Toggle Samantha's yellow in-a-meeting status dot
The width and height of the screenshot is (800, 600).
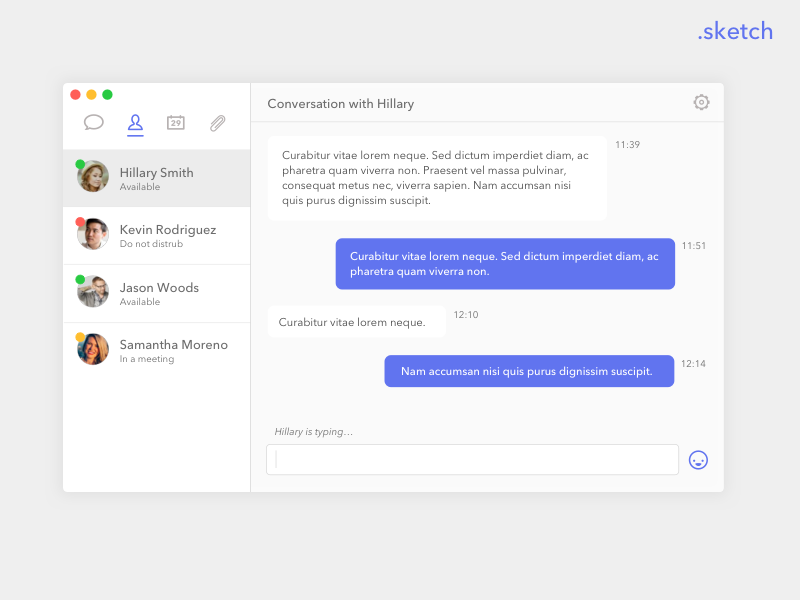81,337
